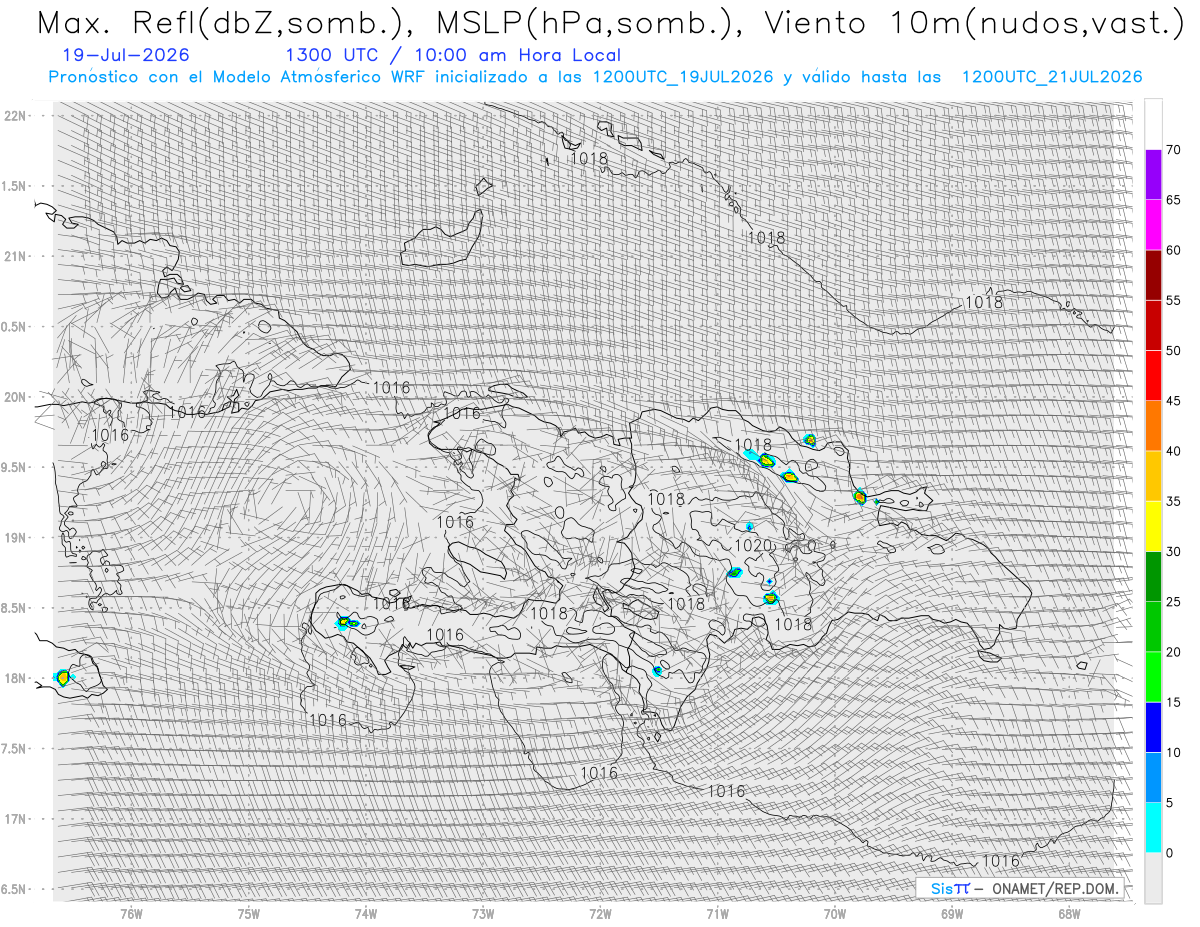This screenshot has width=1200, height=927.
Task: Click the colorbar value label 15
Action: click(x=1173, y=702)
